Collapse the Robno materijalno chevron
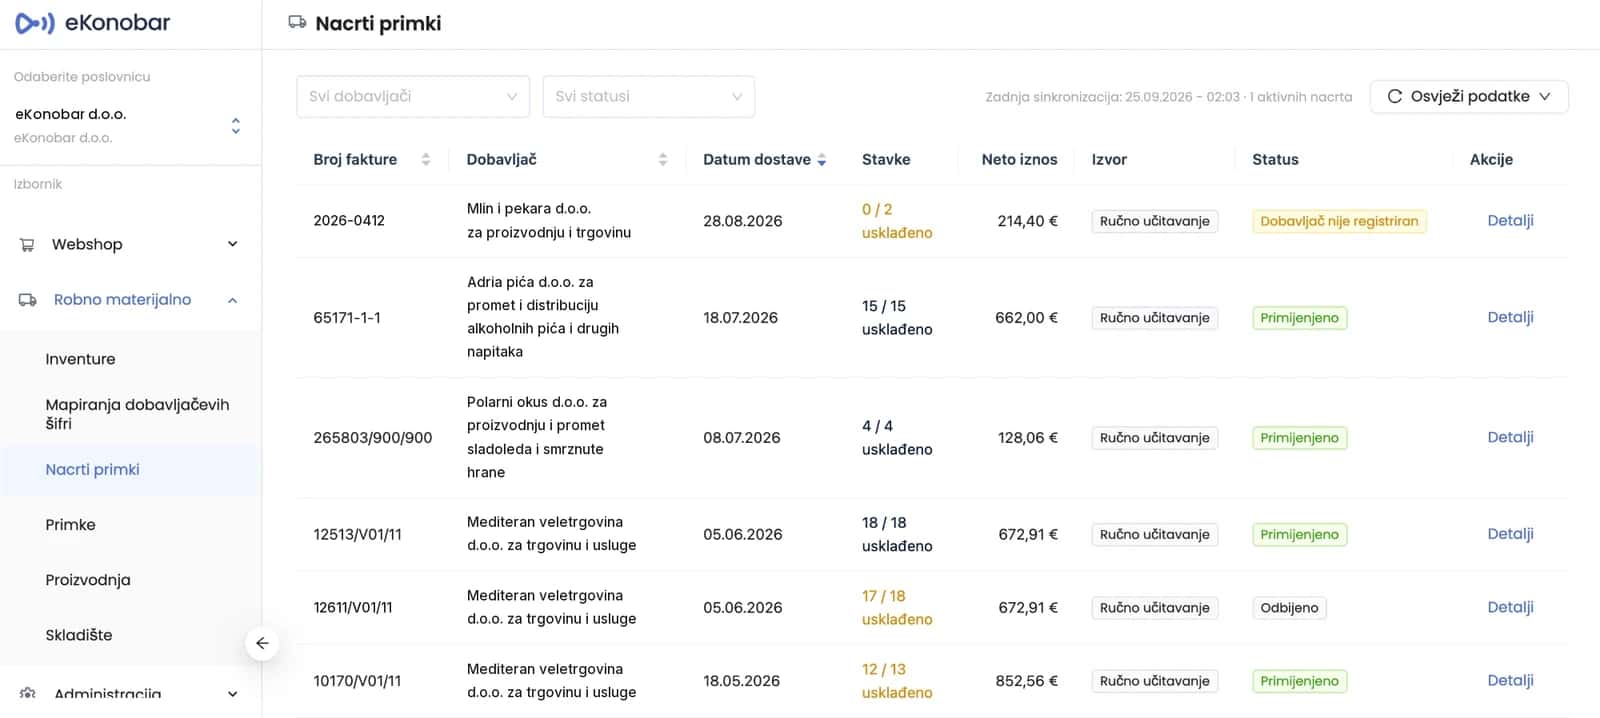Image resolution: width=1600 pixels, height=718 pixels. coord(233,300)
